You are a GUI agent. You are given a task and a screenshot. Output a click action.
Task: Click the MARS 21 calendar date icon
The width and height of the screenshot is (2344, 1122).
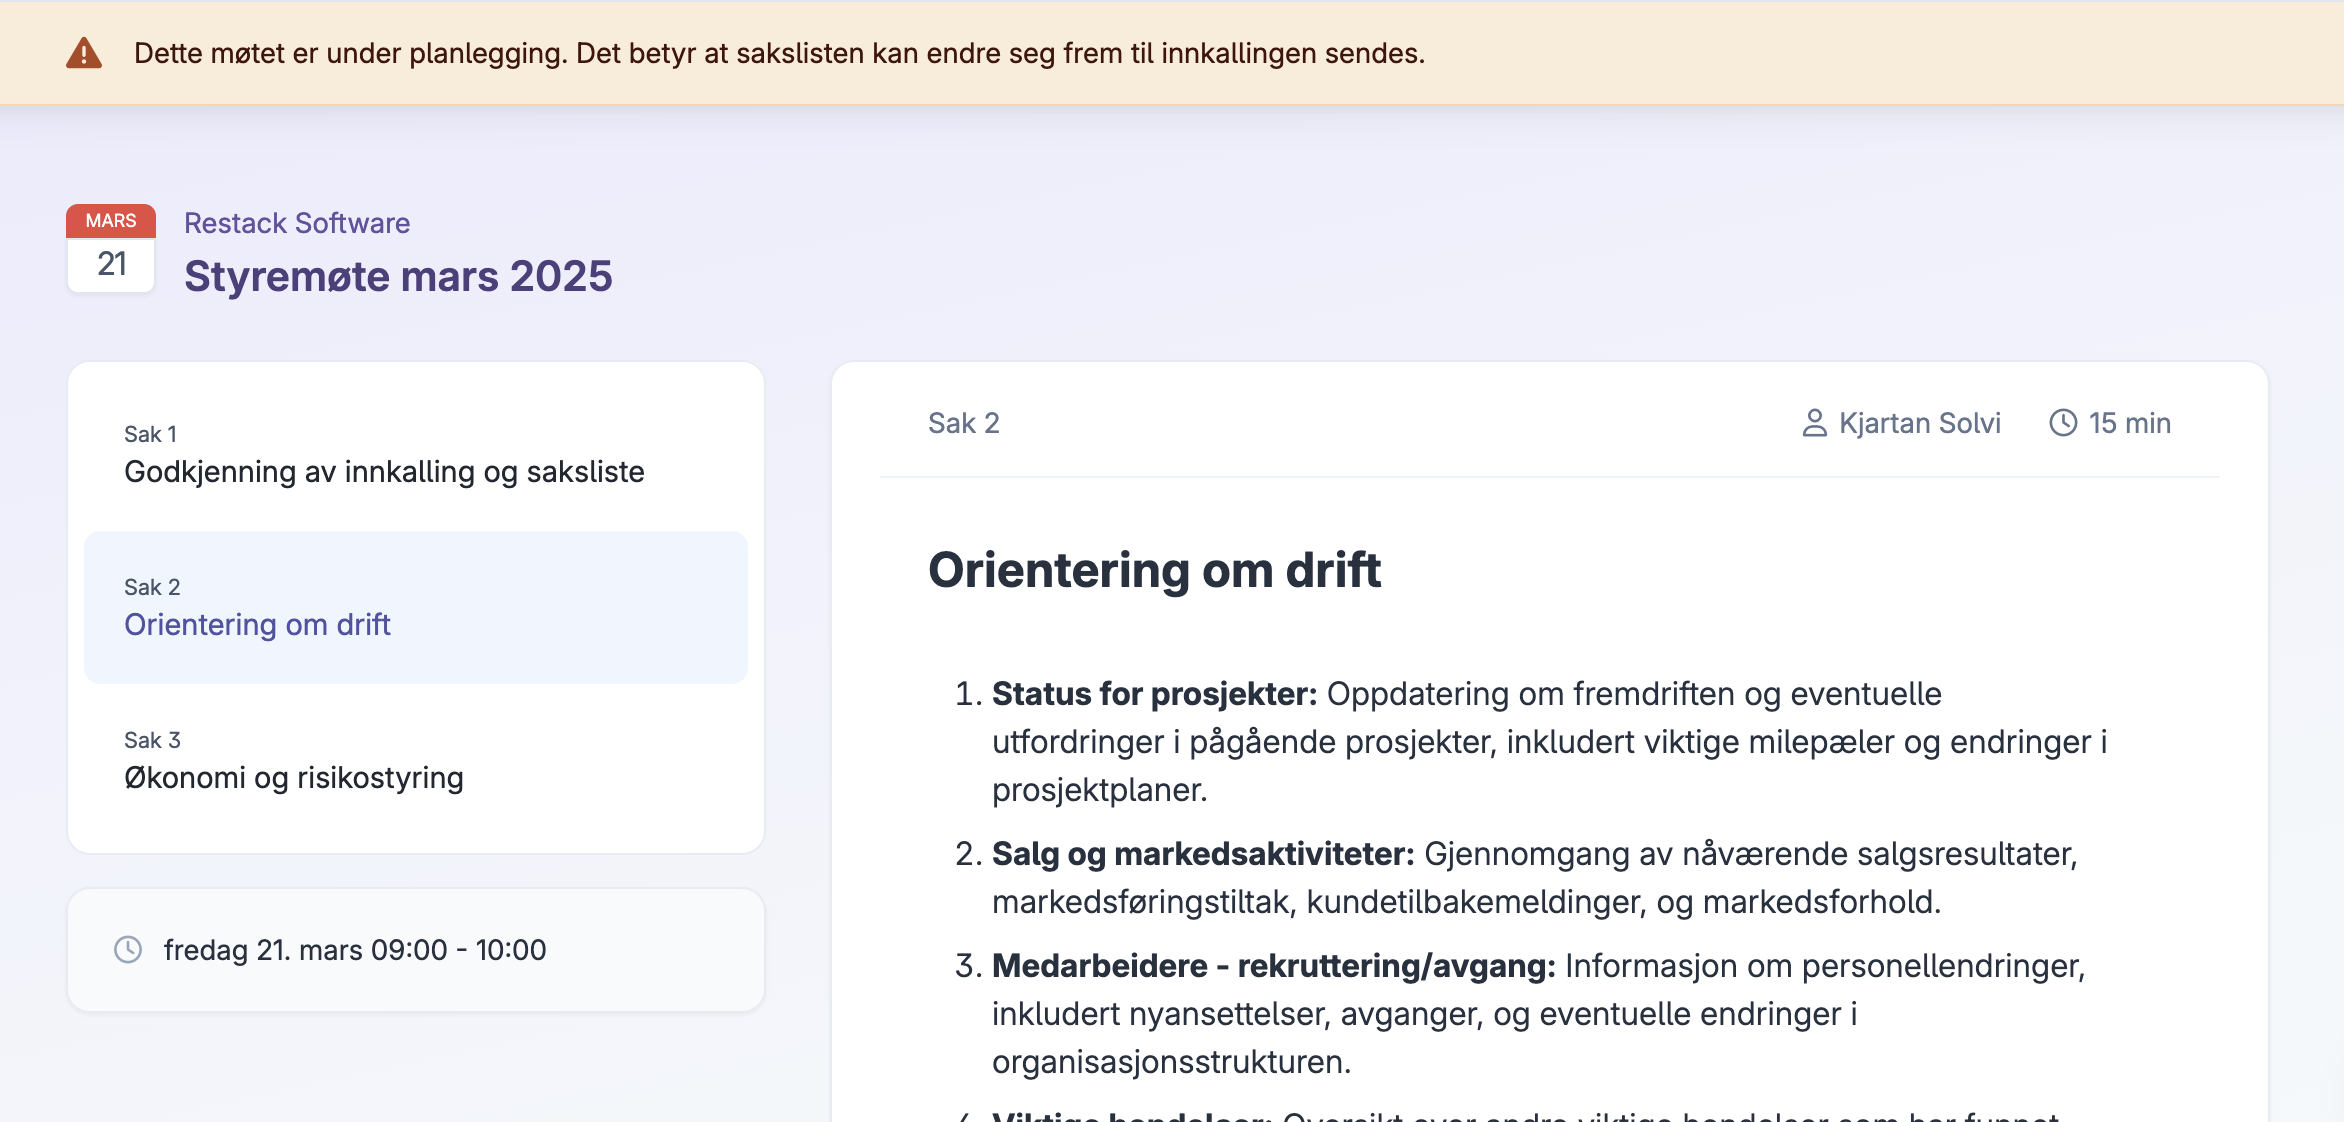pos(111,248)
